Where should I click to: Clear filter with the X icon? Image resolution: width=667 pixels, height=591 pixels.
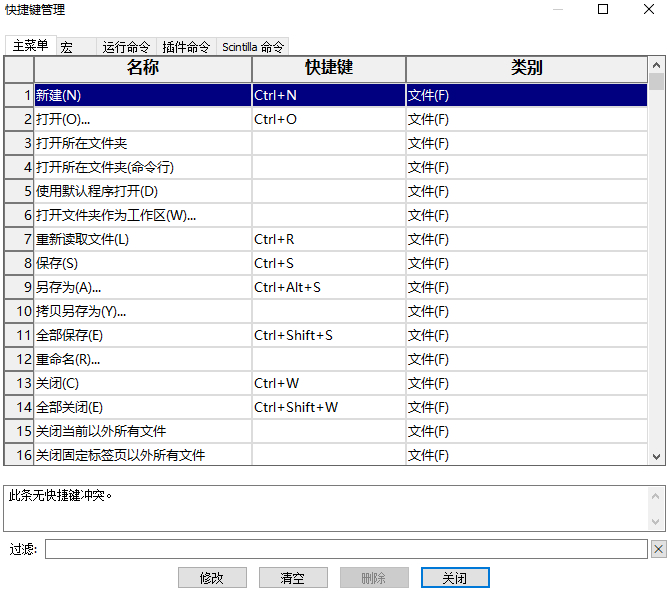[658, 549]
